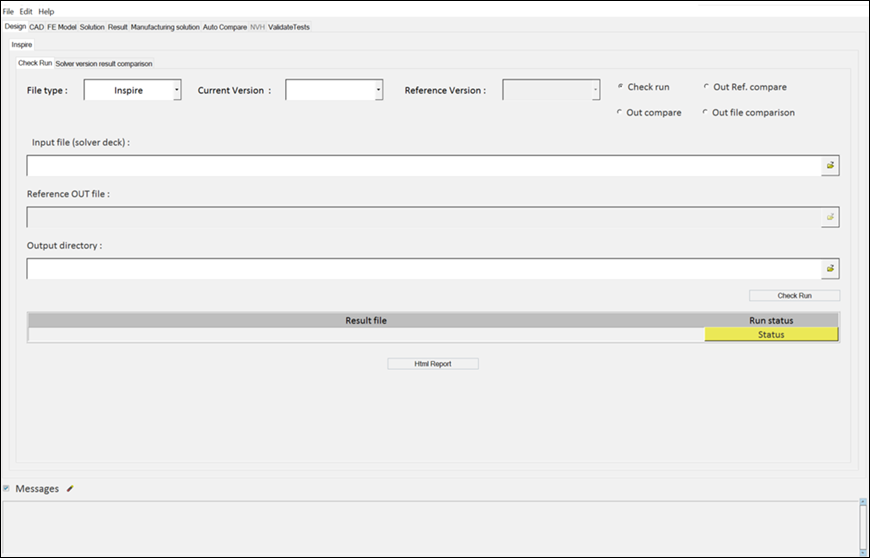Select the Out file comparison radio button
This screenshot has width=870, height=558.
tap(705, 112)
